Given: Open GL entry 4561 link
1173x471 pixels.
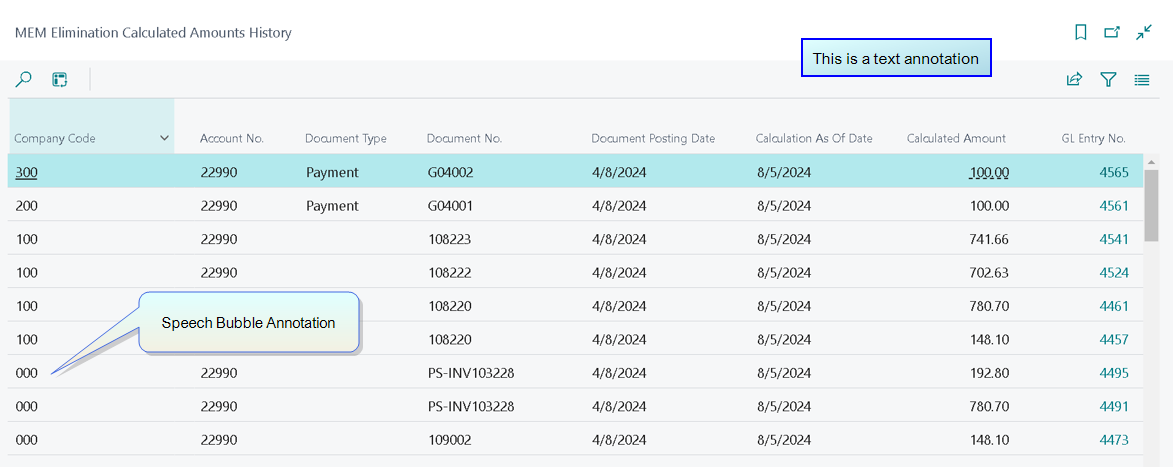Looking at the screenshot, I should 1114,206.
